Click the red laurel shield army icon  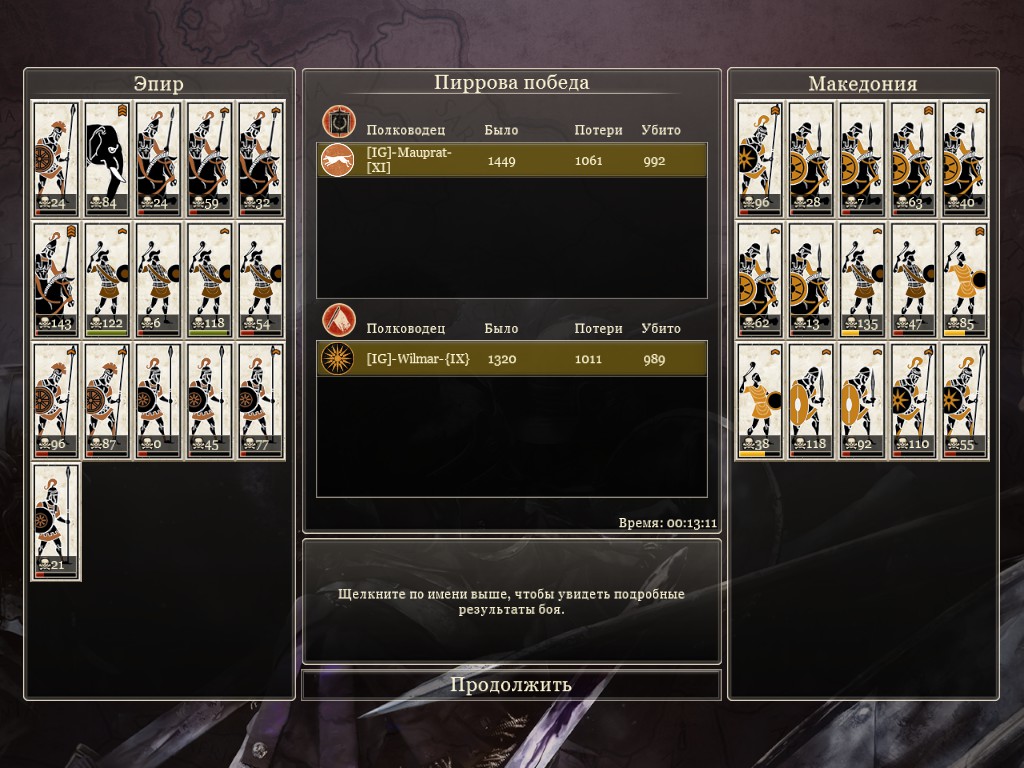click(x=338, y=121)
